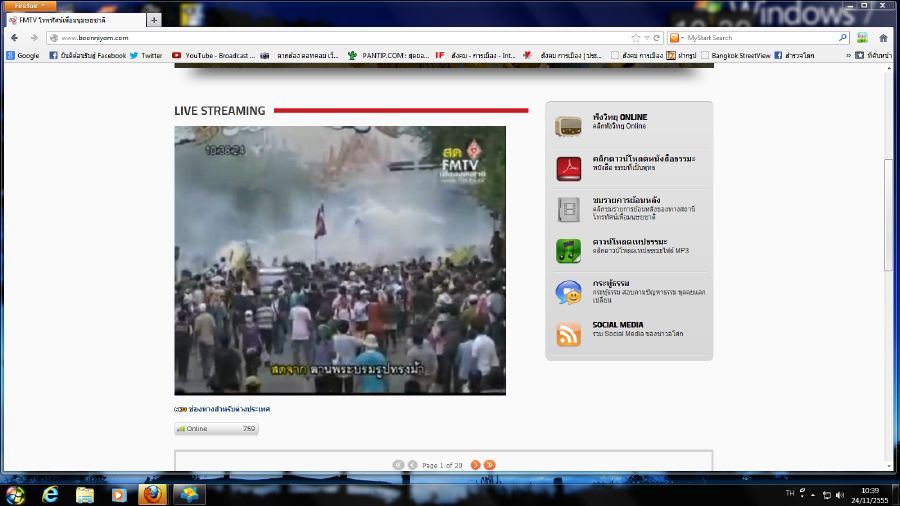Screen dimensions: 900x506
Task: Open Twitter bookmark
Action: pyautogui.click(x=146, y=56)
